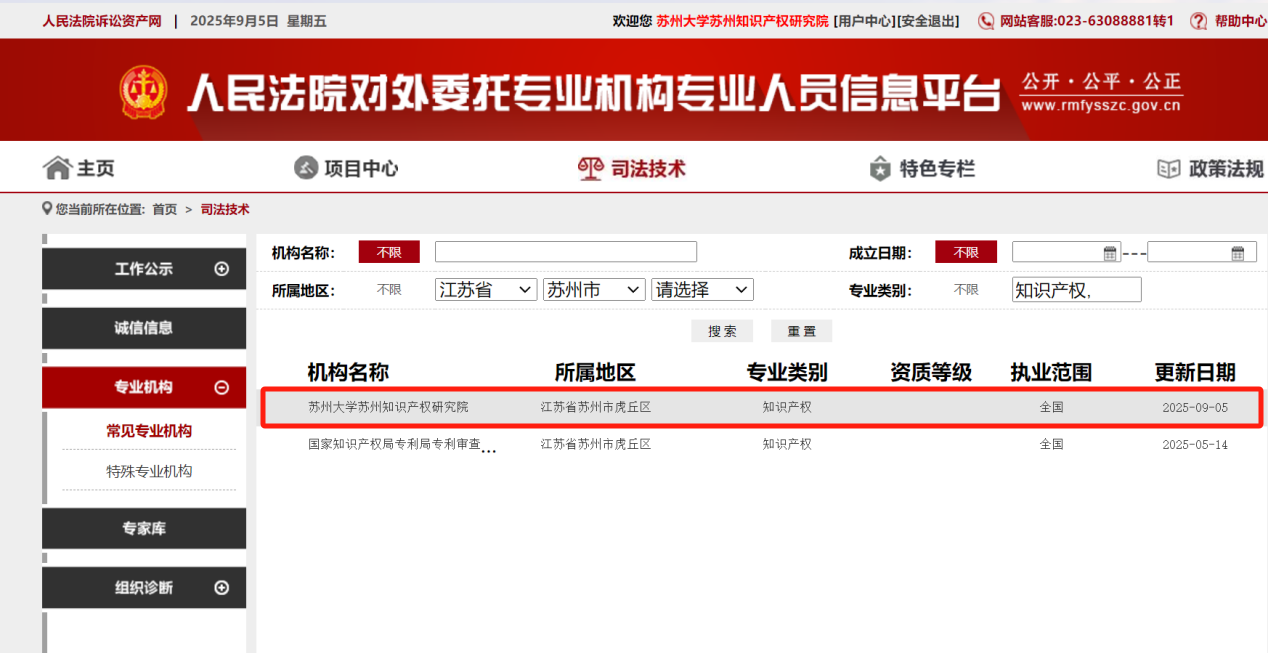Click the book icon for 政策法规

point(1168,168)
